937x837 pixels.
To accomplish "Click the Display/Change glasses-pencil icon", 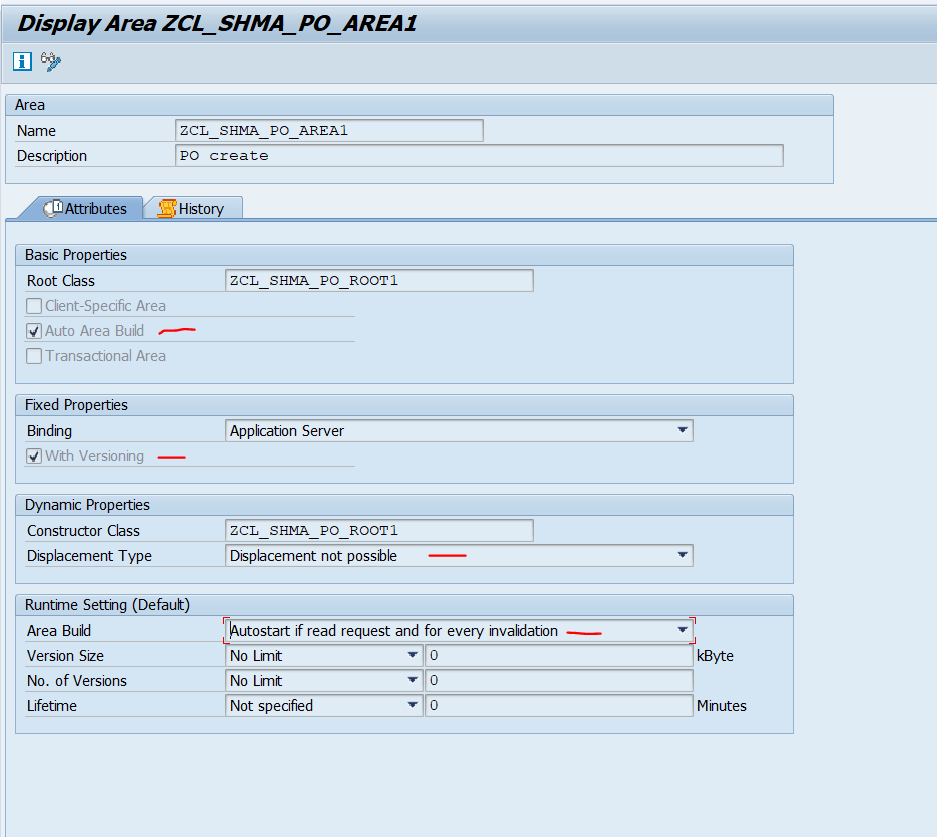I will (48, 61).
